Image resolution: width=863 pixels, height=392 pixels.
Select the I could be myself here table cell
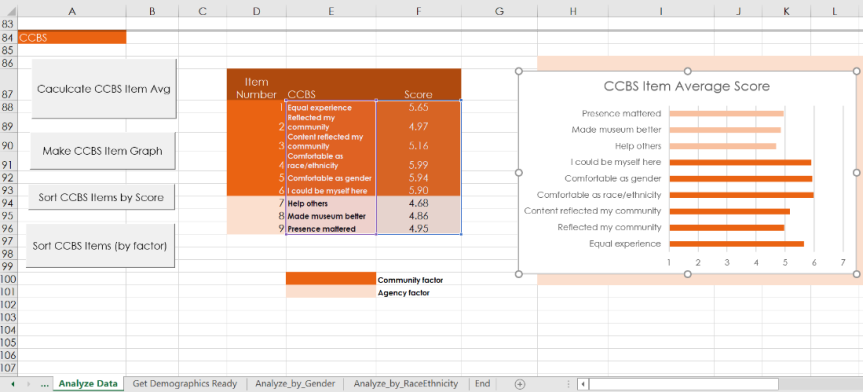click(331, 190)
